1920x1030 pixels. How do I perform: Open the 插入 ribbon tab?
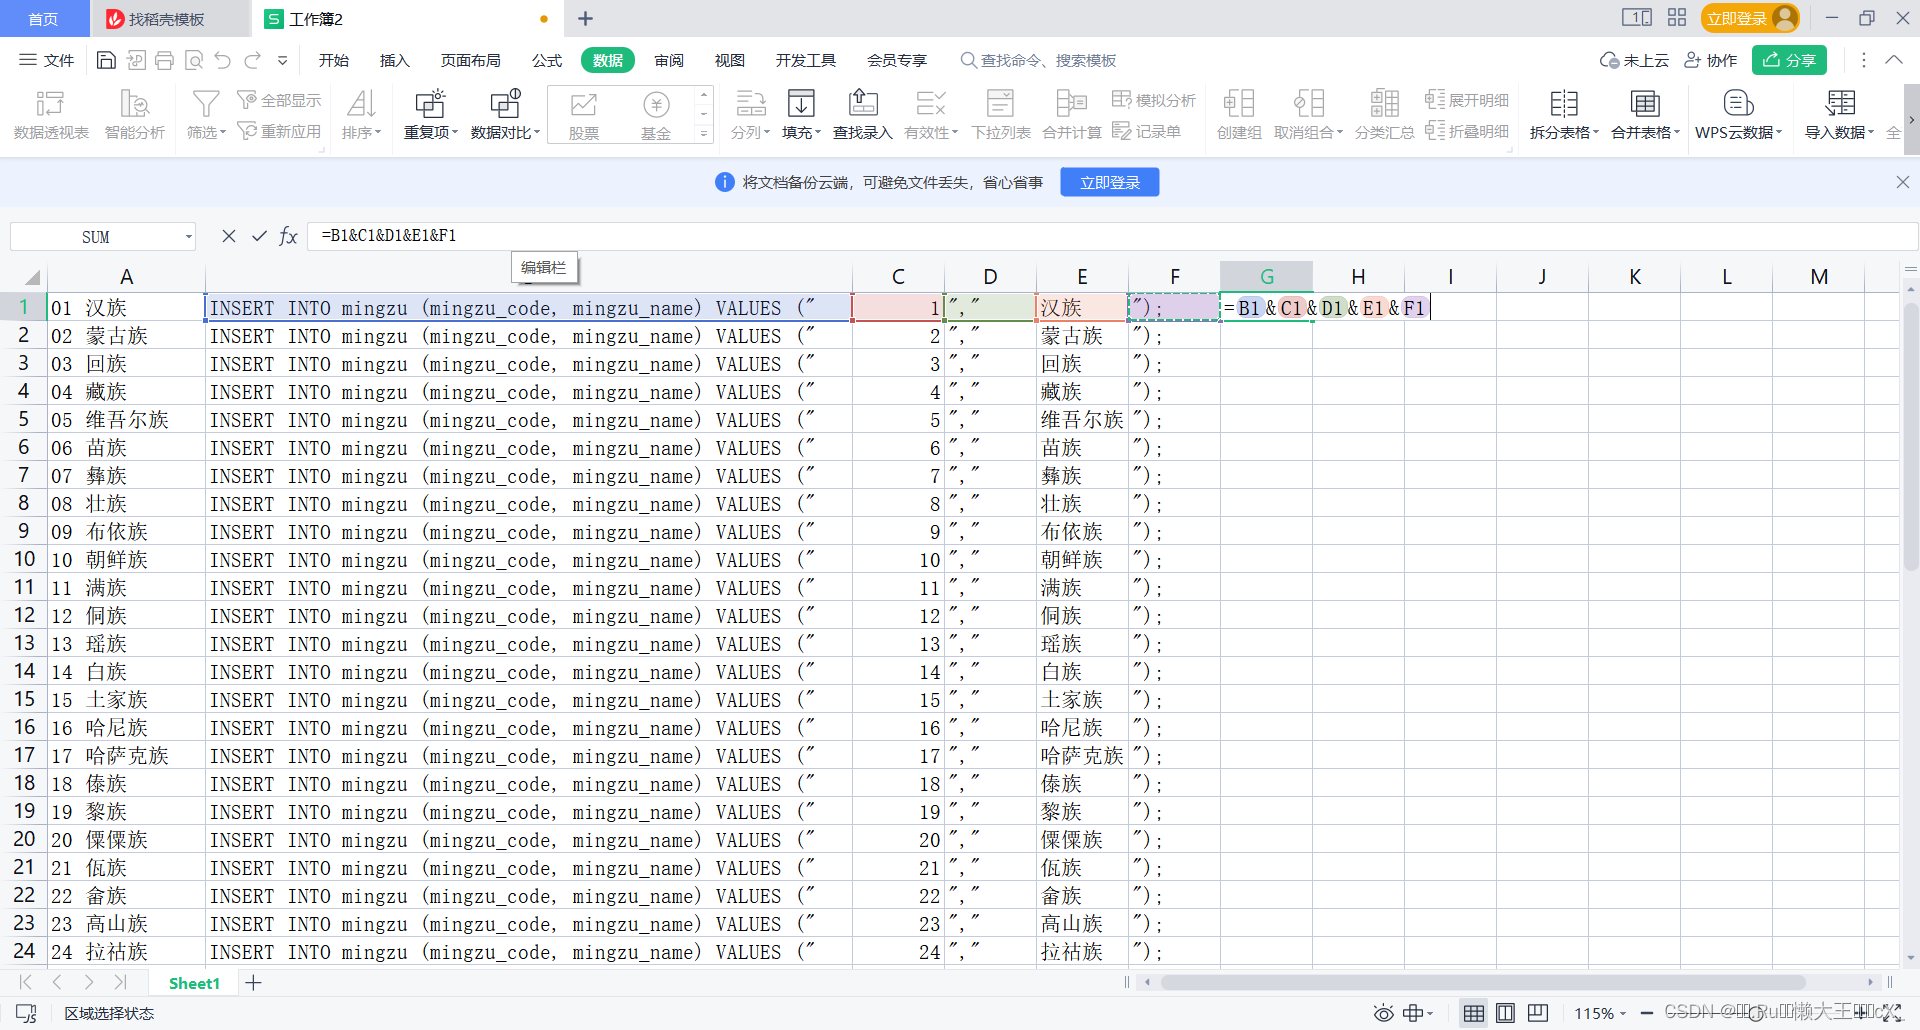[x=395, y=61]
